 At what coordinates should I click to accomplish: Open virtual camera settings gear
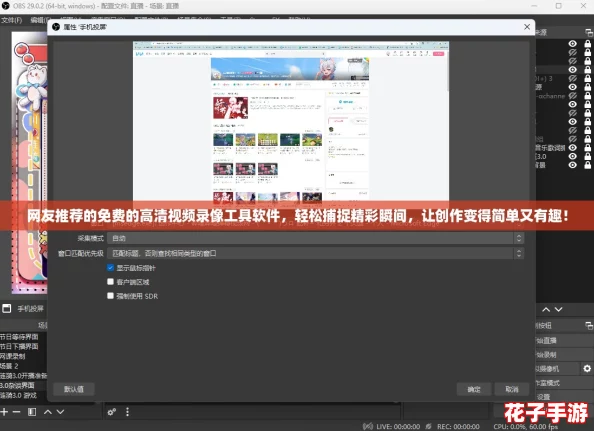[587, 369]
